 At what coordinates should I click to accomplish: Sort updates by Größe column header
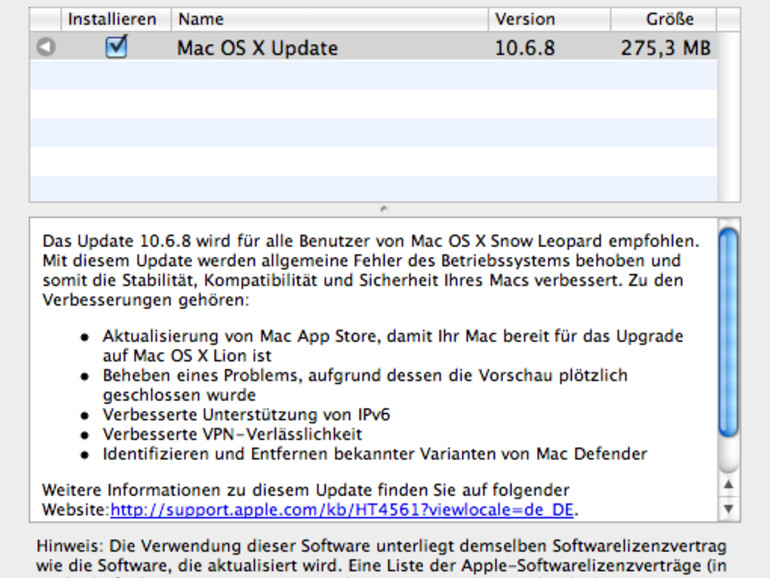click(x=663, y=19)
